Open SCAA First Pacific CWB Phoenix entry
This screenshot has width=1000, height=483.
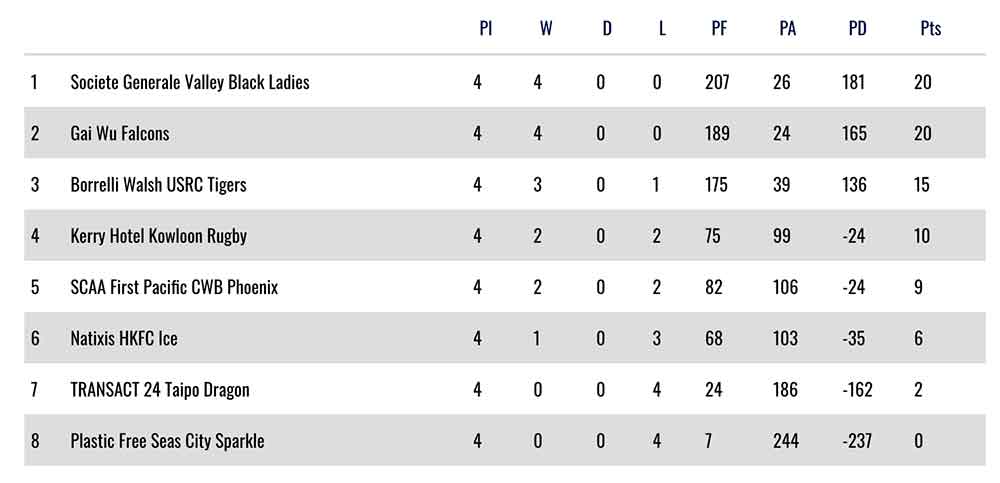[x=174, y=287]
